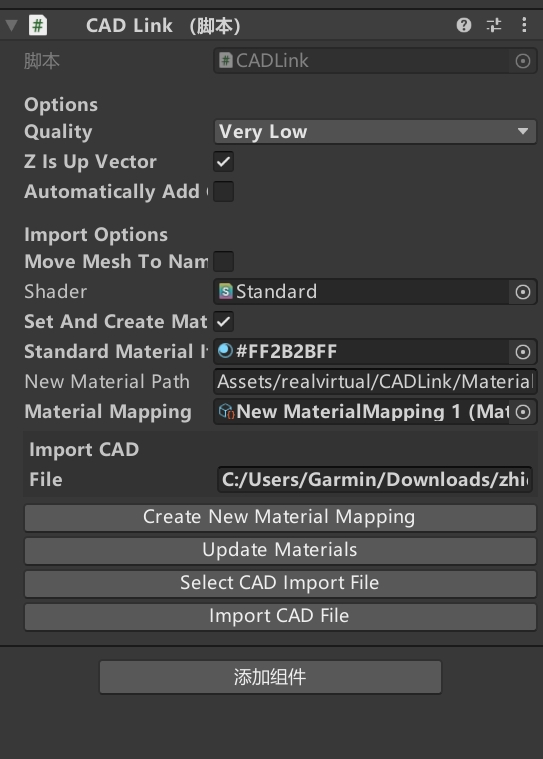Open the object picker for Standard Material
This screenshot has height=759, width=543.
pyautogui.click(x=523, y=352)
